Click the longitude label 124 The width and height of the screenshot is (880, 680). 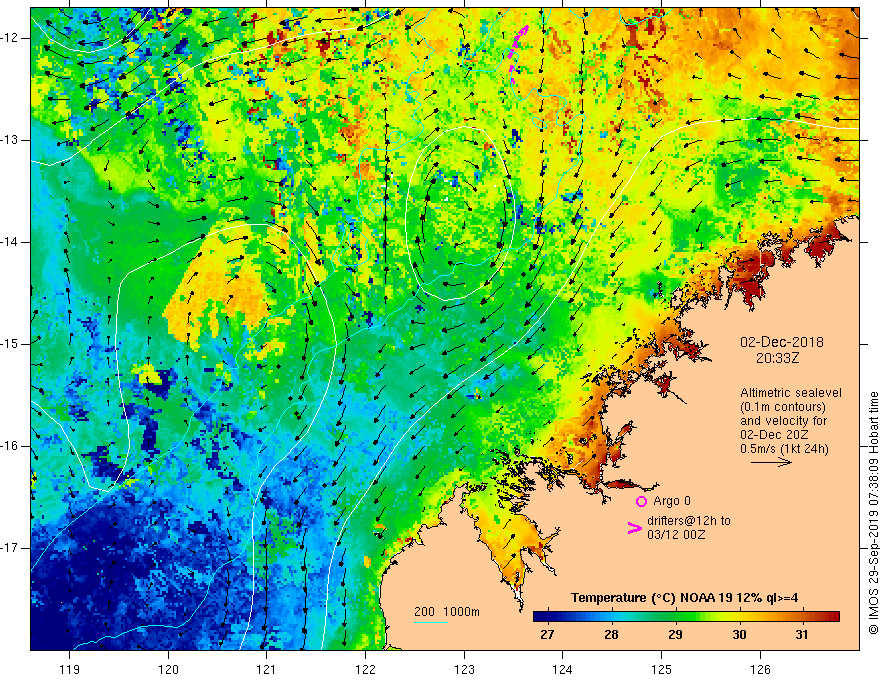pyautogui.click(x=563, y=669)
